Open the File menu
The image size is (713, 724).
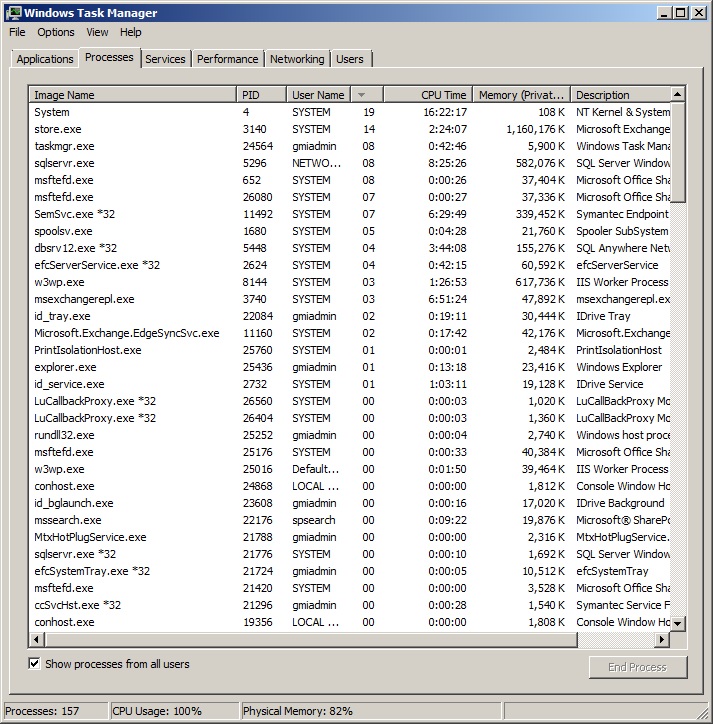point(17,32)
